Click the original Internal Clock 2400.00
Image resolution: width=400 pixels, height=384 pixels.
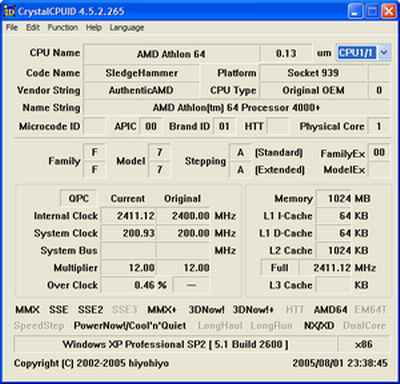(x=183, y=216)
